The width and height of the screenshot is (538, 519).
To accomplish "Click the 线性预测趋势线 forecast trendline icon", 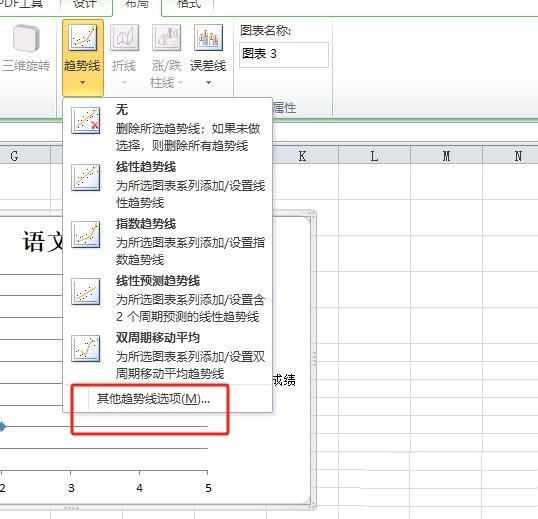I will point(86,291).
